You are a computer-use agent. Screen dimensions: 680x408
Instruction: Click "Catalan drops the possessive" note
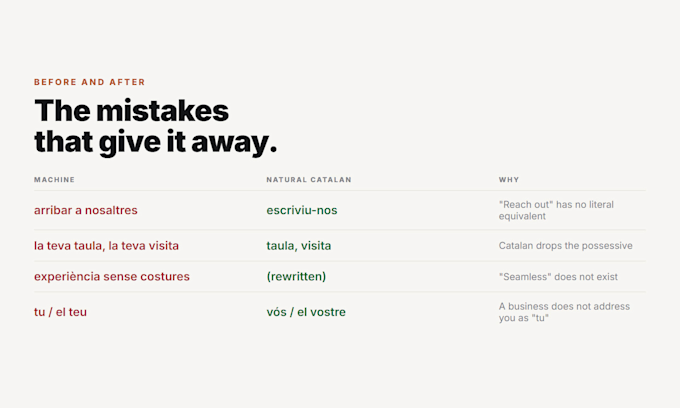click(566, 246)
